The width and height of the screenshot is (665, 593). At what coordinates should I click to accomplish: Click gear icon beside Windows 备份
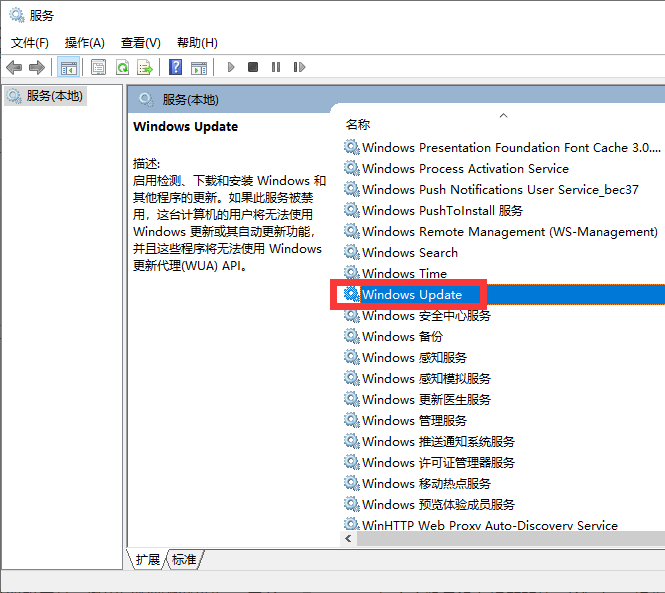click(352, 336)
